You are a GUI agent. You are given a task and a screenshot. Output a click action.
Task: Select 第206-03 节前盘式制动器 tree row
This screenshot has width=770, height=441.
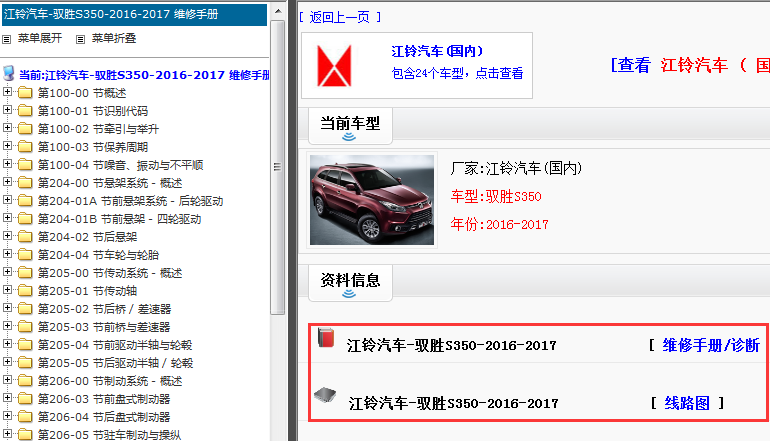(x=104, y=399)
